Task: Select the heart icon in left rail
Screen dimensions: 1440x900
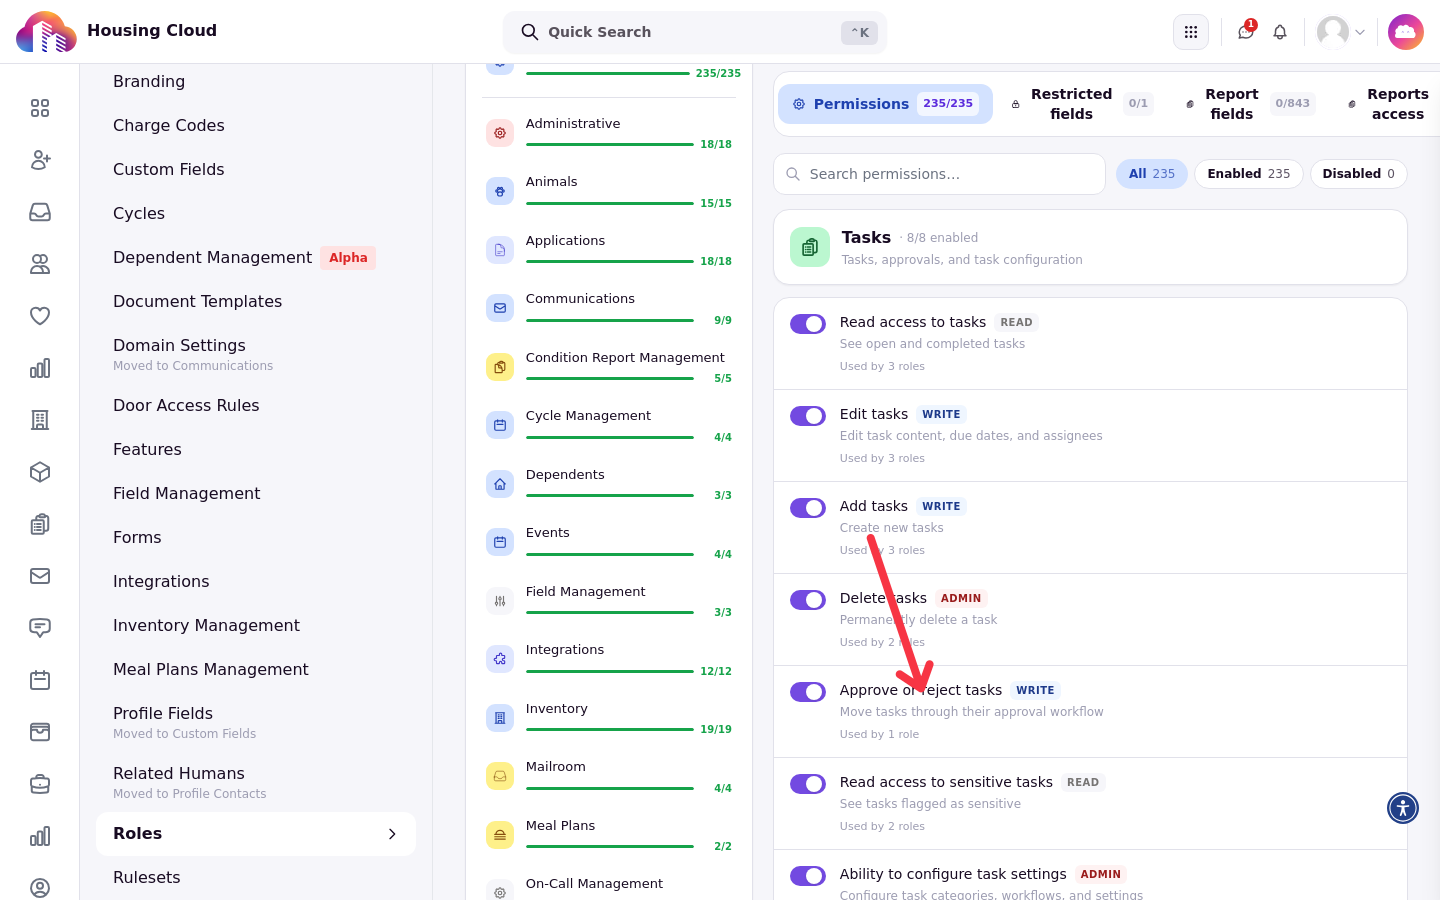Action: pyautogui.click(x=40, y=316)
